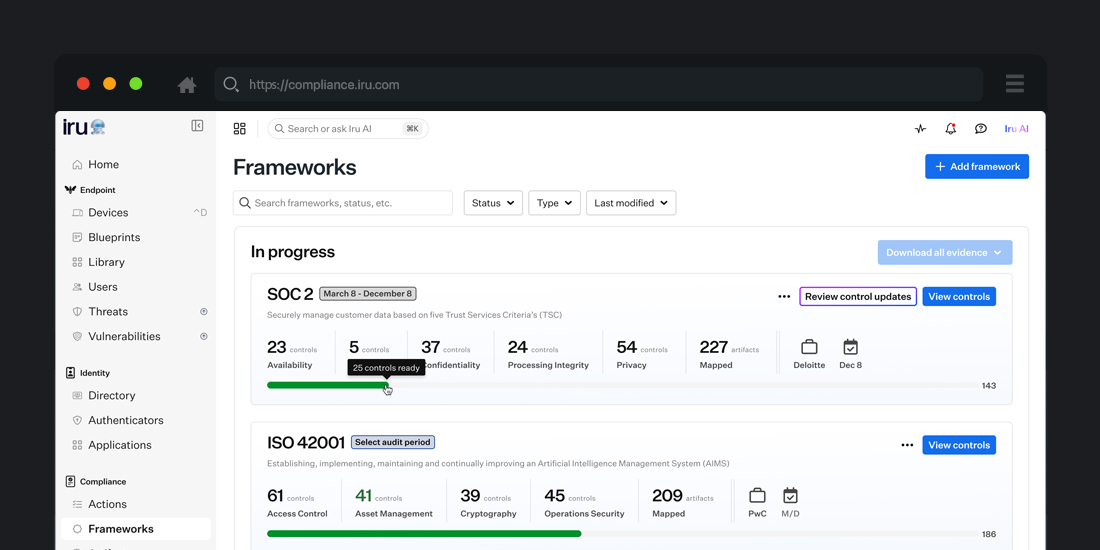Click the Deloitte briefcase icon
Screen dimensions: 1100x550
click(x=809, y=347)
